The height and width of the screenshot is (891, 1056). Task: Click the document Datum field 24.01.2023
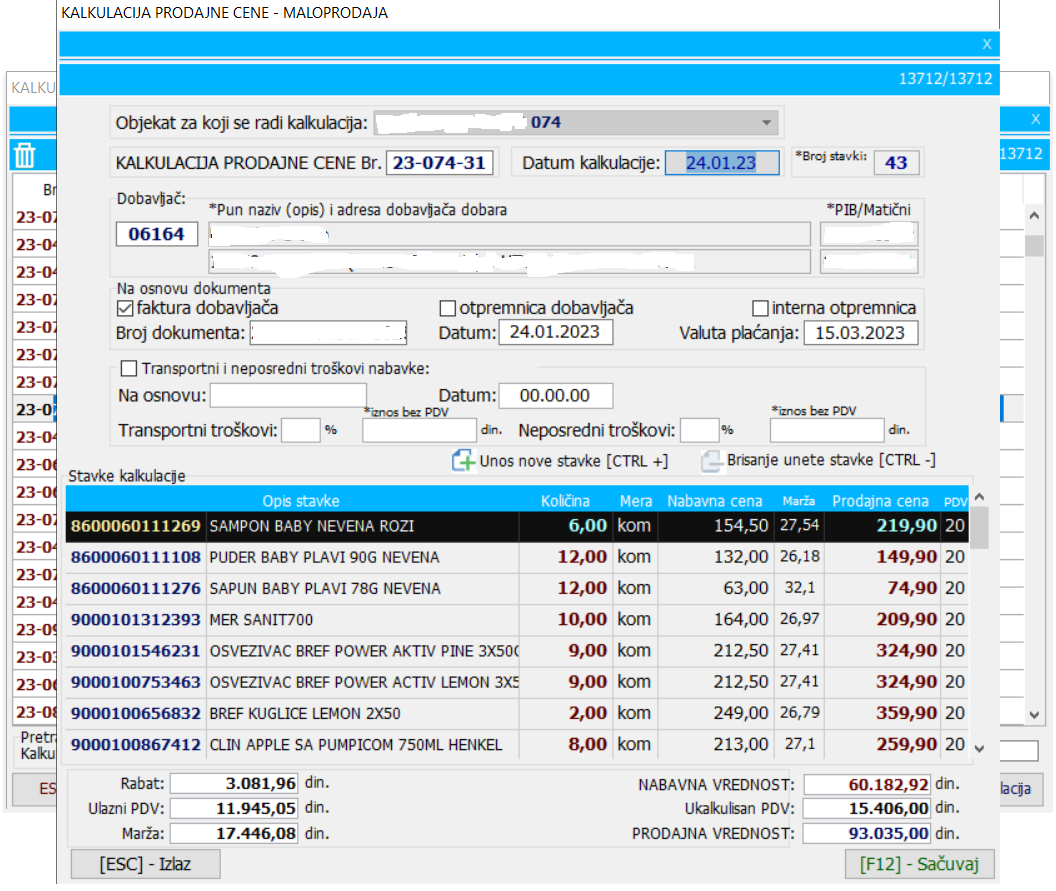(x=556, y=333)
